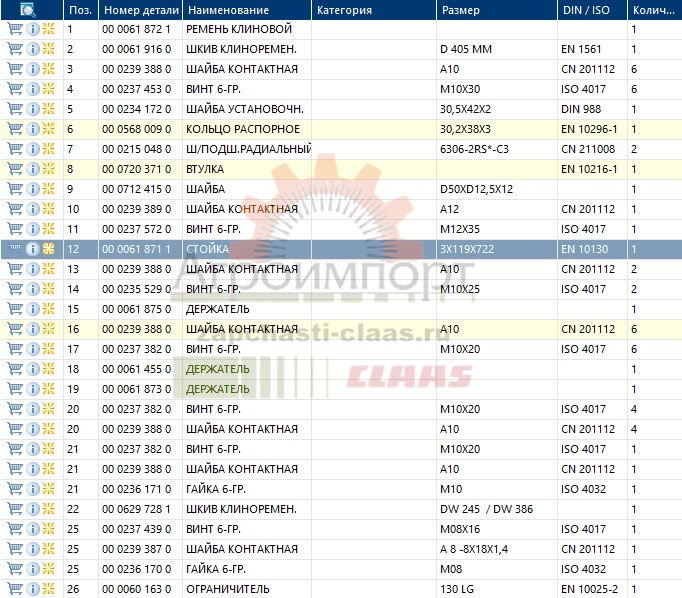Image resolution: width=682 pixels, height=598 pixels.
Task: Click size DW 245 / DW 386
Action: click(486, 509)
